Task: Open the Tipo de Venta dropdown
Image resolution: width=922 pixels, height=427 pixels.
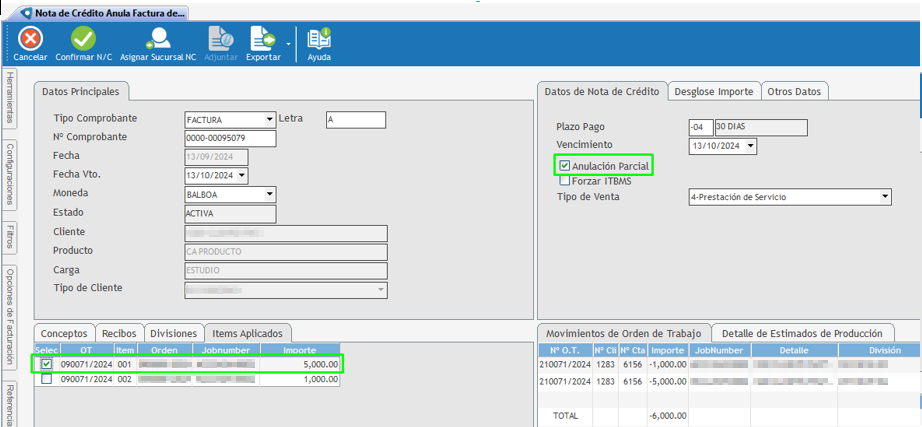Action: (x=884, y=197)
